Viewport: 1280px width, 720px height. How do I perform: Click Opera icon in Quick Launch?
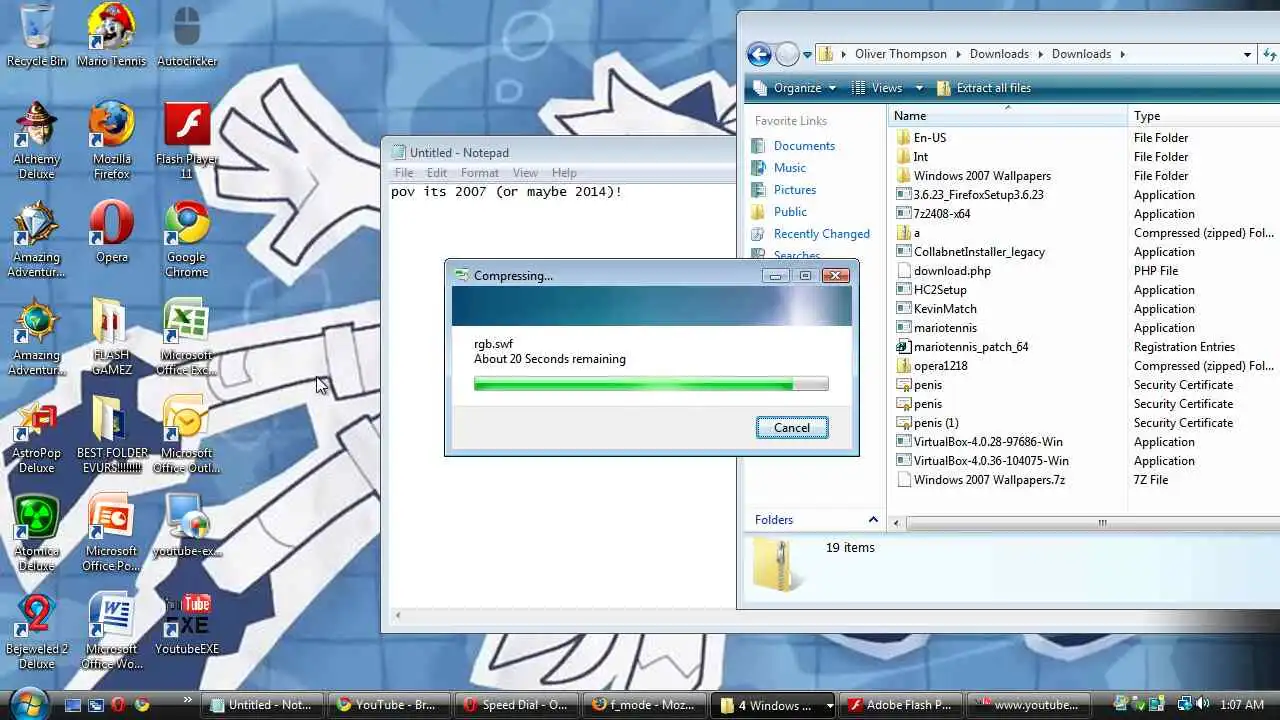[118, 705]
